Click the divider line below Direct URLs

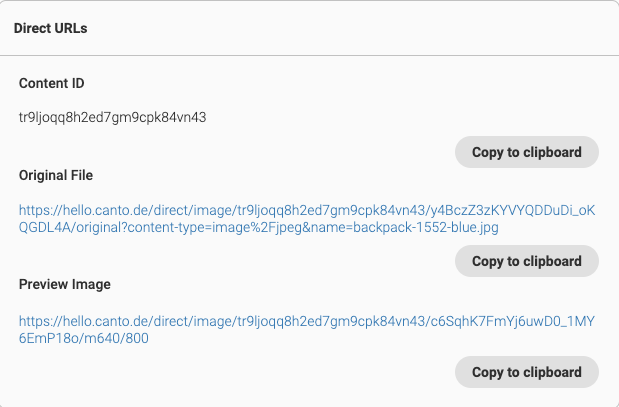pyautogui.click(x=309, y=55)
